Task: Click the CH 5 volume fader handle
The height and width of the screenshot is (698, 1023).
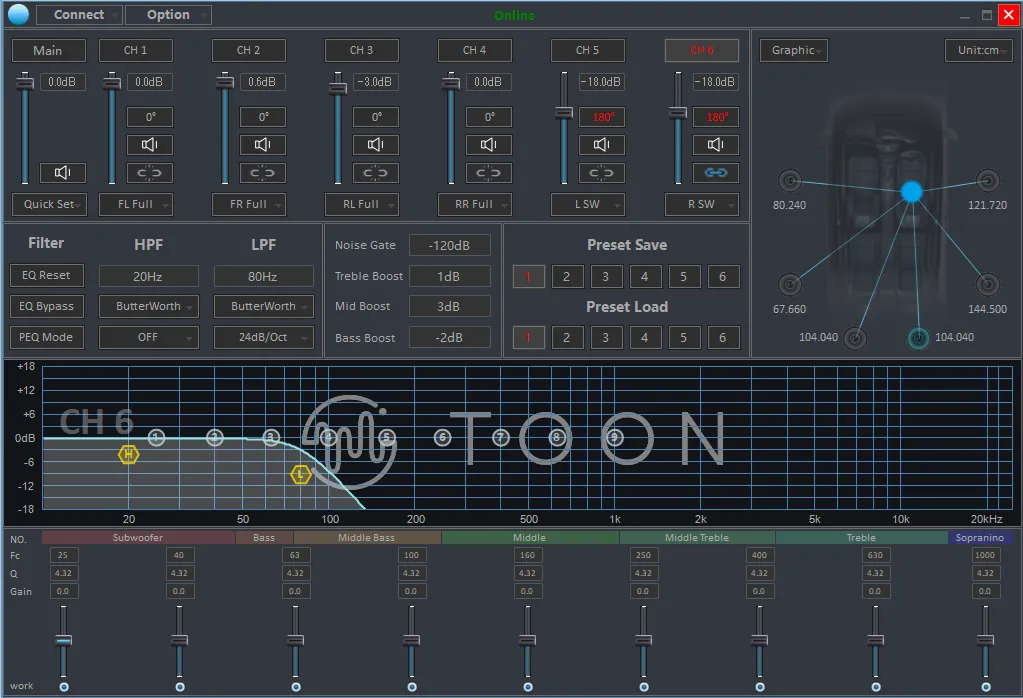Action: [x=564, y=112]
